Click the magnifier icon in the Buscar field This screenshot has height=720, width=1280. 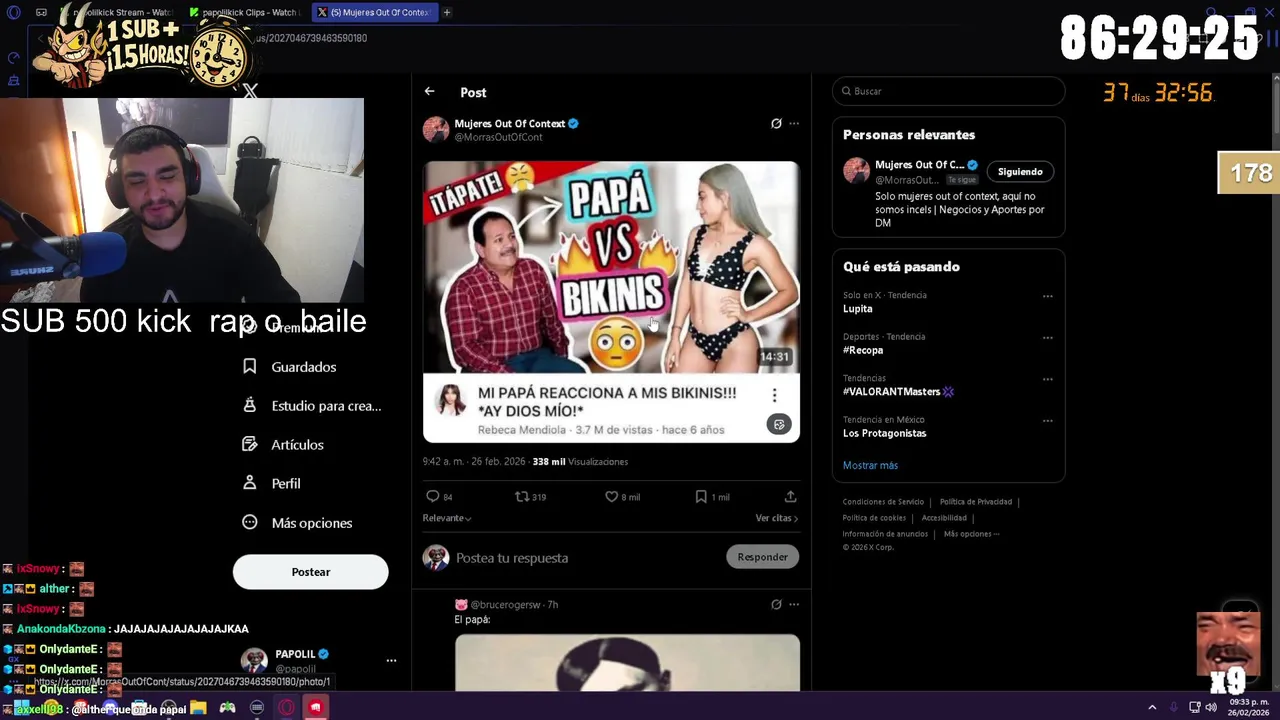click(846, 91)
